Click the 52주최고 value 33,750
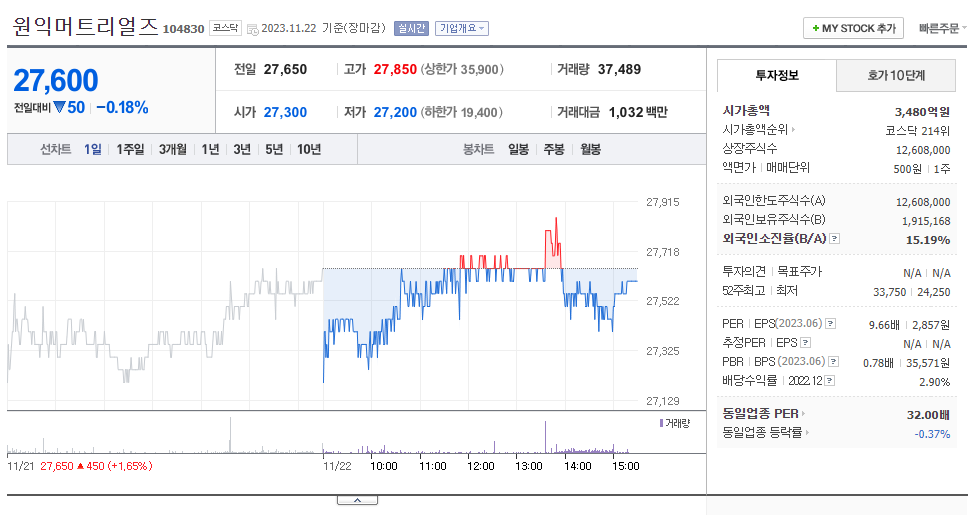979x515 pixels. click(889, 292)
